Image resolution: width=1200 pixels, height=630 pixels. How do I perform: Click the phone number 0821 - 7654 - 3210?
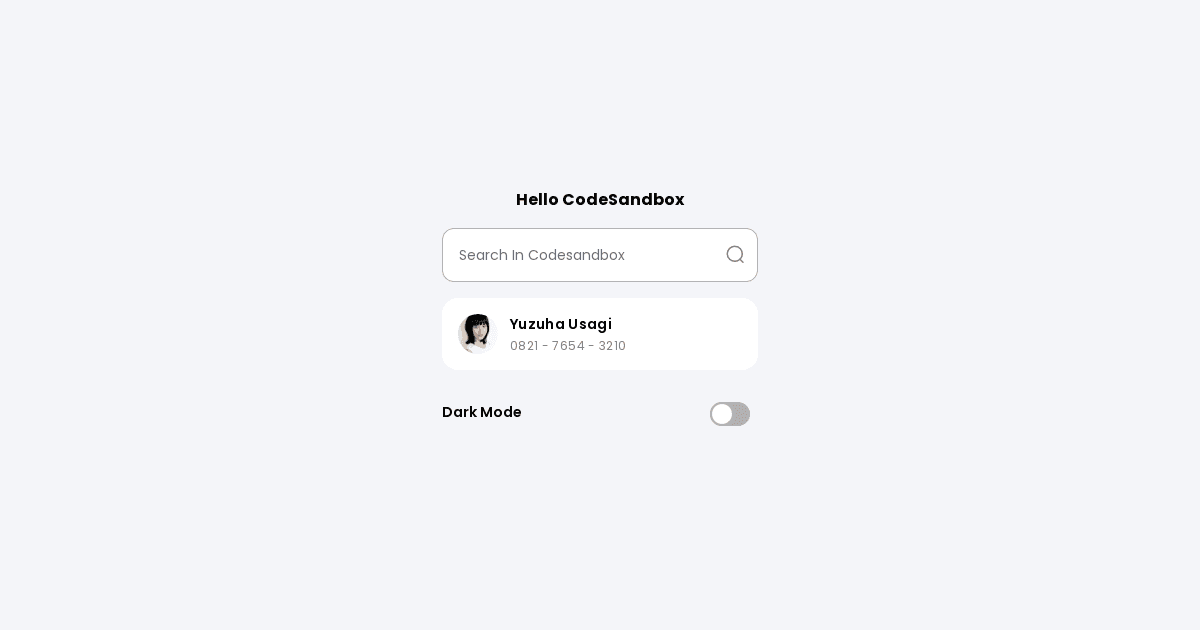(x=567, y=346)
